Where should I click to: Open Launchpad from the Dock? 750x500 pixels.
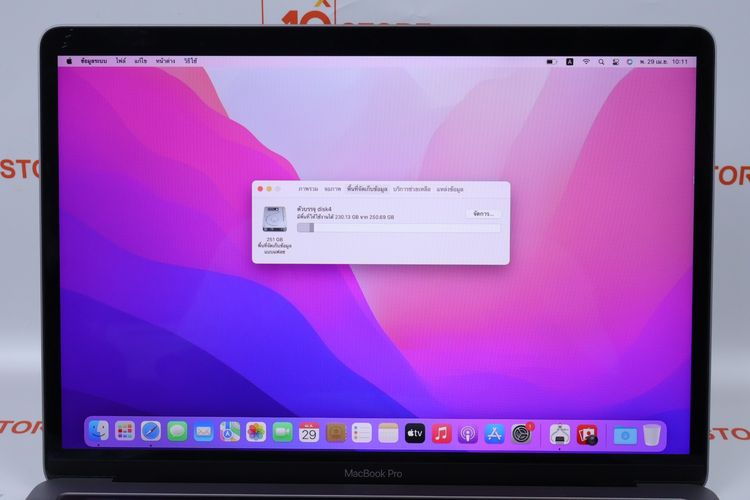(125, 432)
